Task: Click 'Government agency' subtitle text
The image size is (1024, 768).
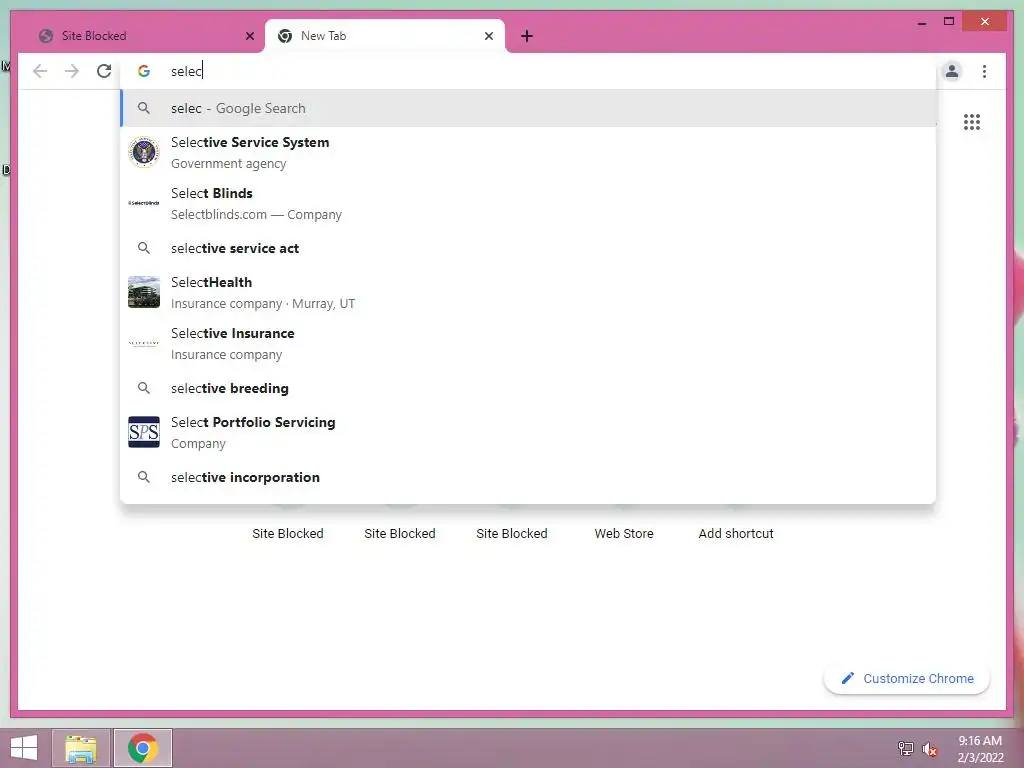Action: click(x=229, y=163)
